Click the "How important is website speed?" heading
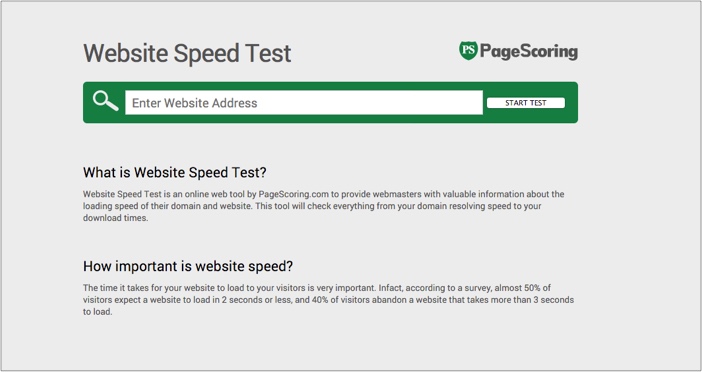The width and height of the screenshot is (702, 372). coord(188,266)
